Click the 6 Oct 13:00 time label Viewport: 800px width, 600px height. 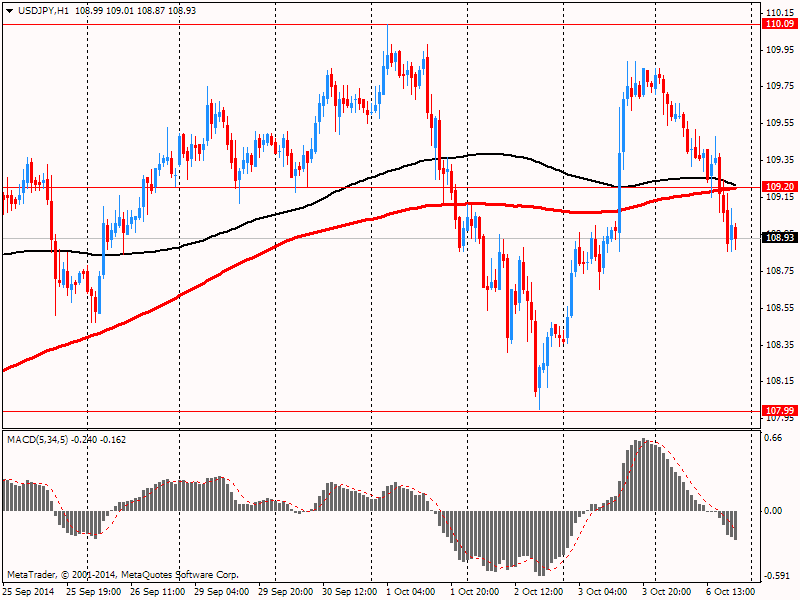731,592
